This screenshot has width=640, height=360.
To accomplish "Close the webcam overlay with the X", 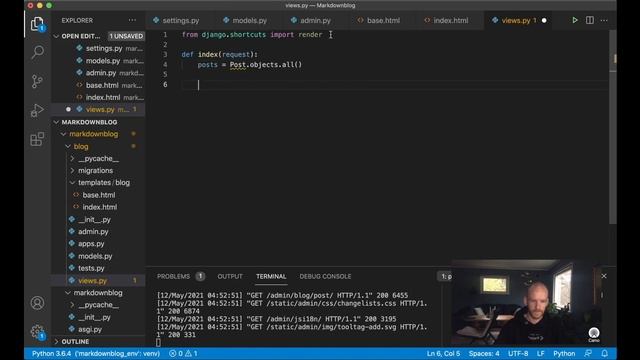I will [604, 276].
